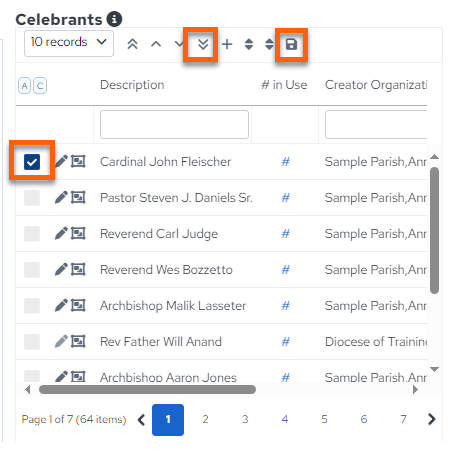The image size is (456, 451).
Task: Click the Celebrants info icon
Action: coord(114,19)
